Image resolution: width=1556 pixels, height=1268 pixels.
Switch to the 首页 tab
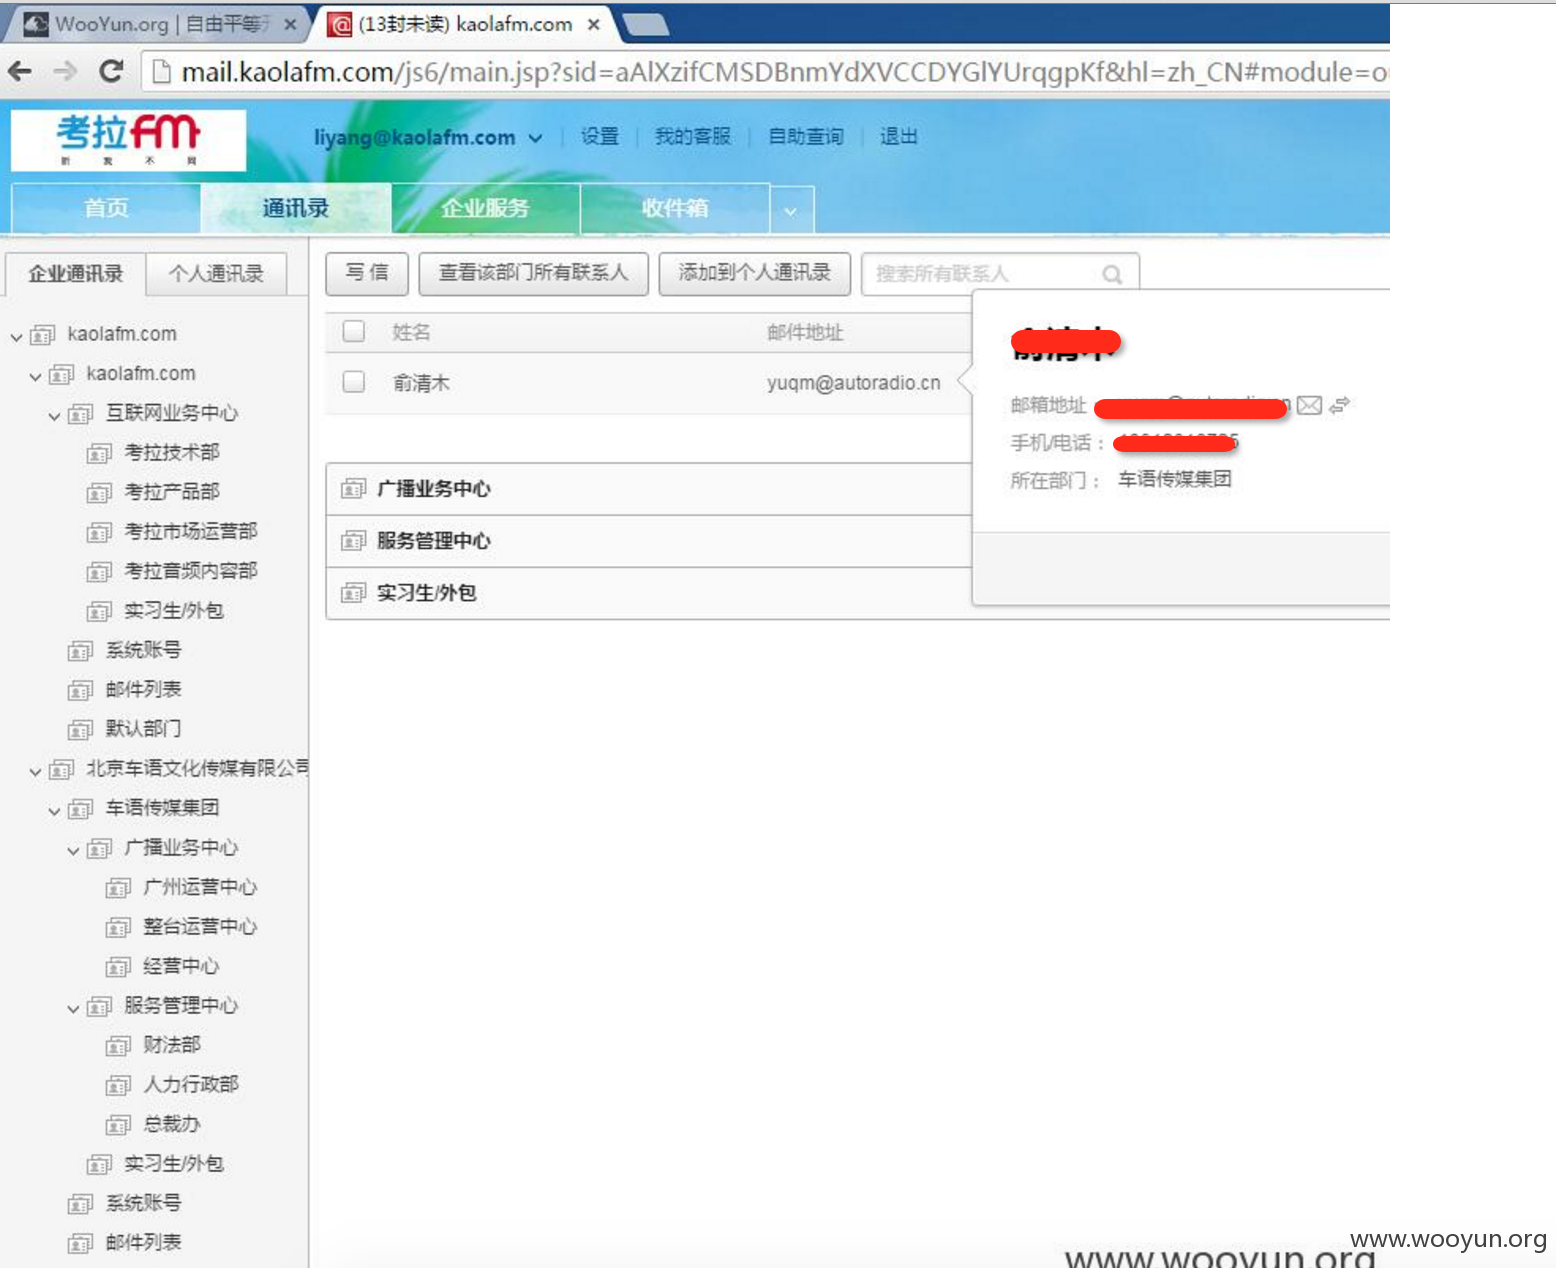[x=106, y=208]
